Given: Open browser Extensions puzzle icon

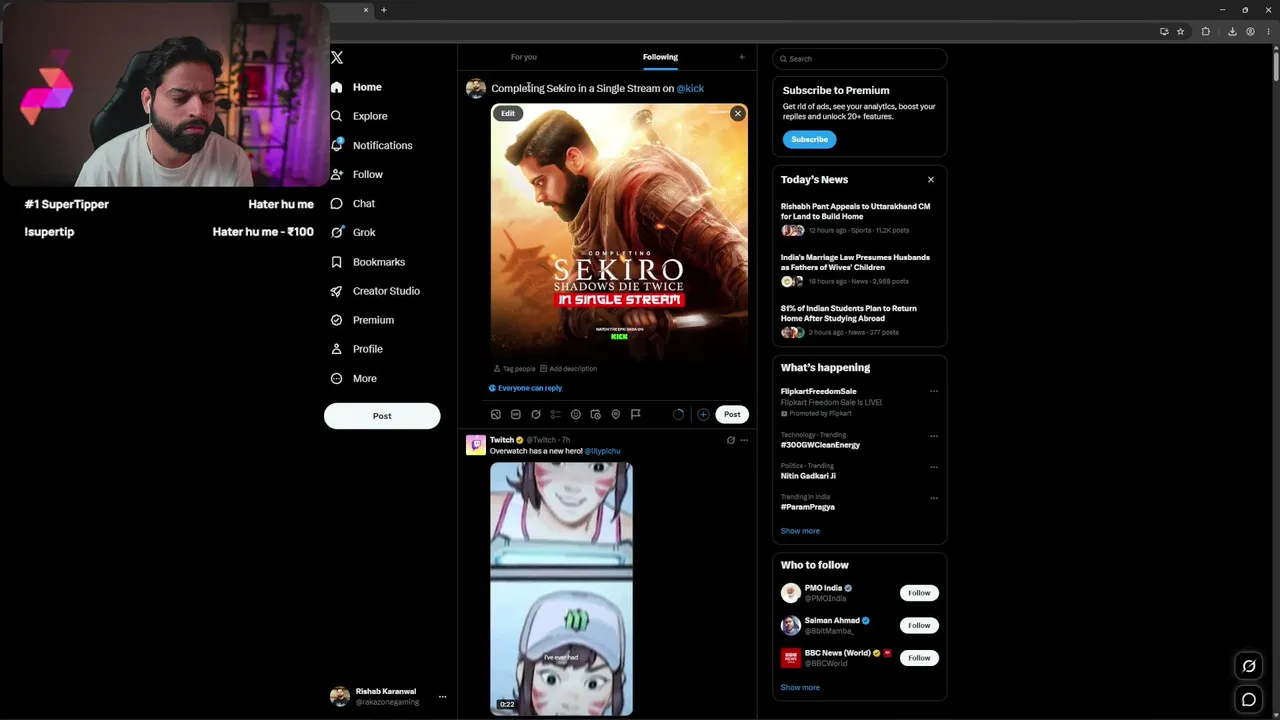Looking at the screenshot, I should click(1205, 31).
